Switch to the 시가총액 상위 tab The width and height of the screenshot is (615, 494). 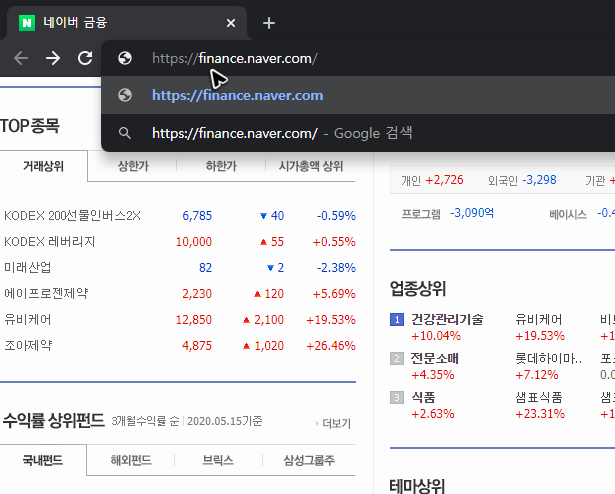pos(311,166)
